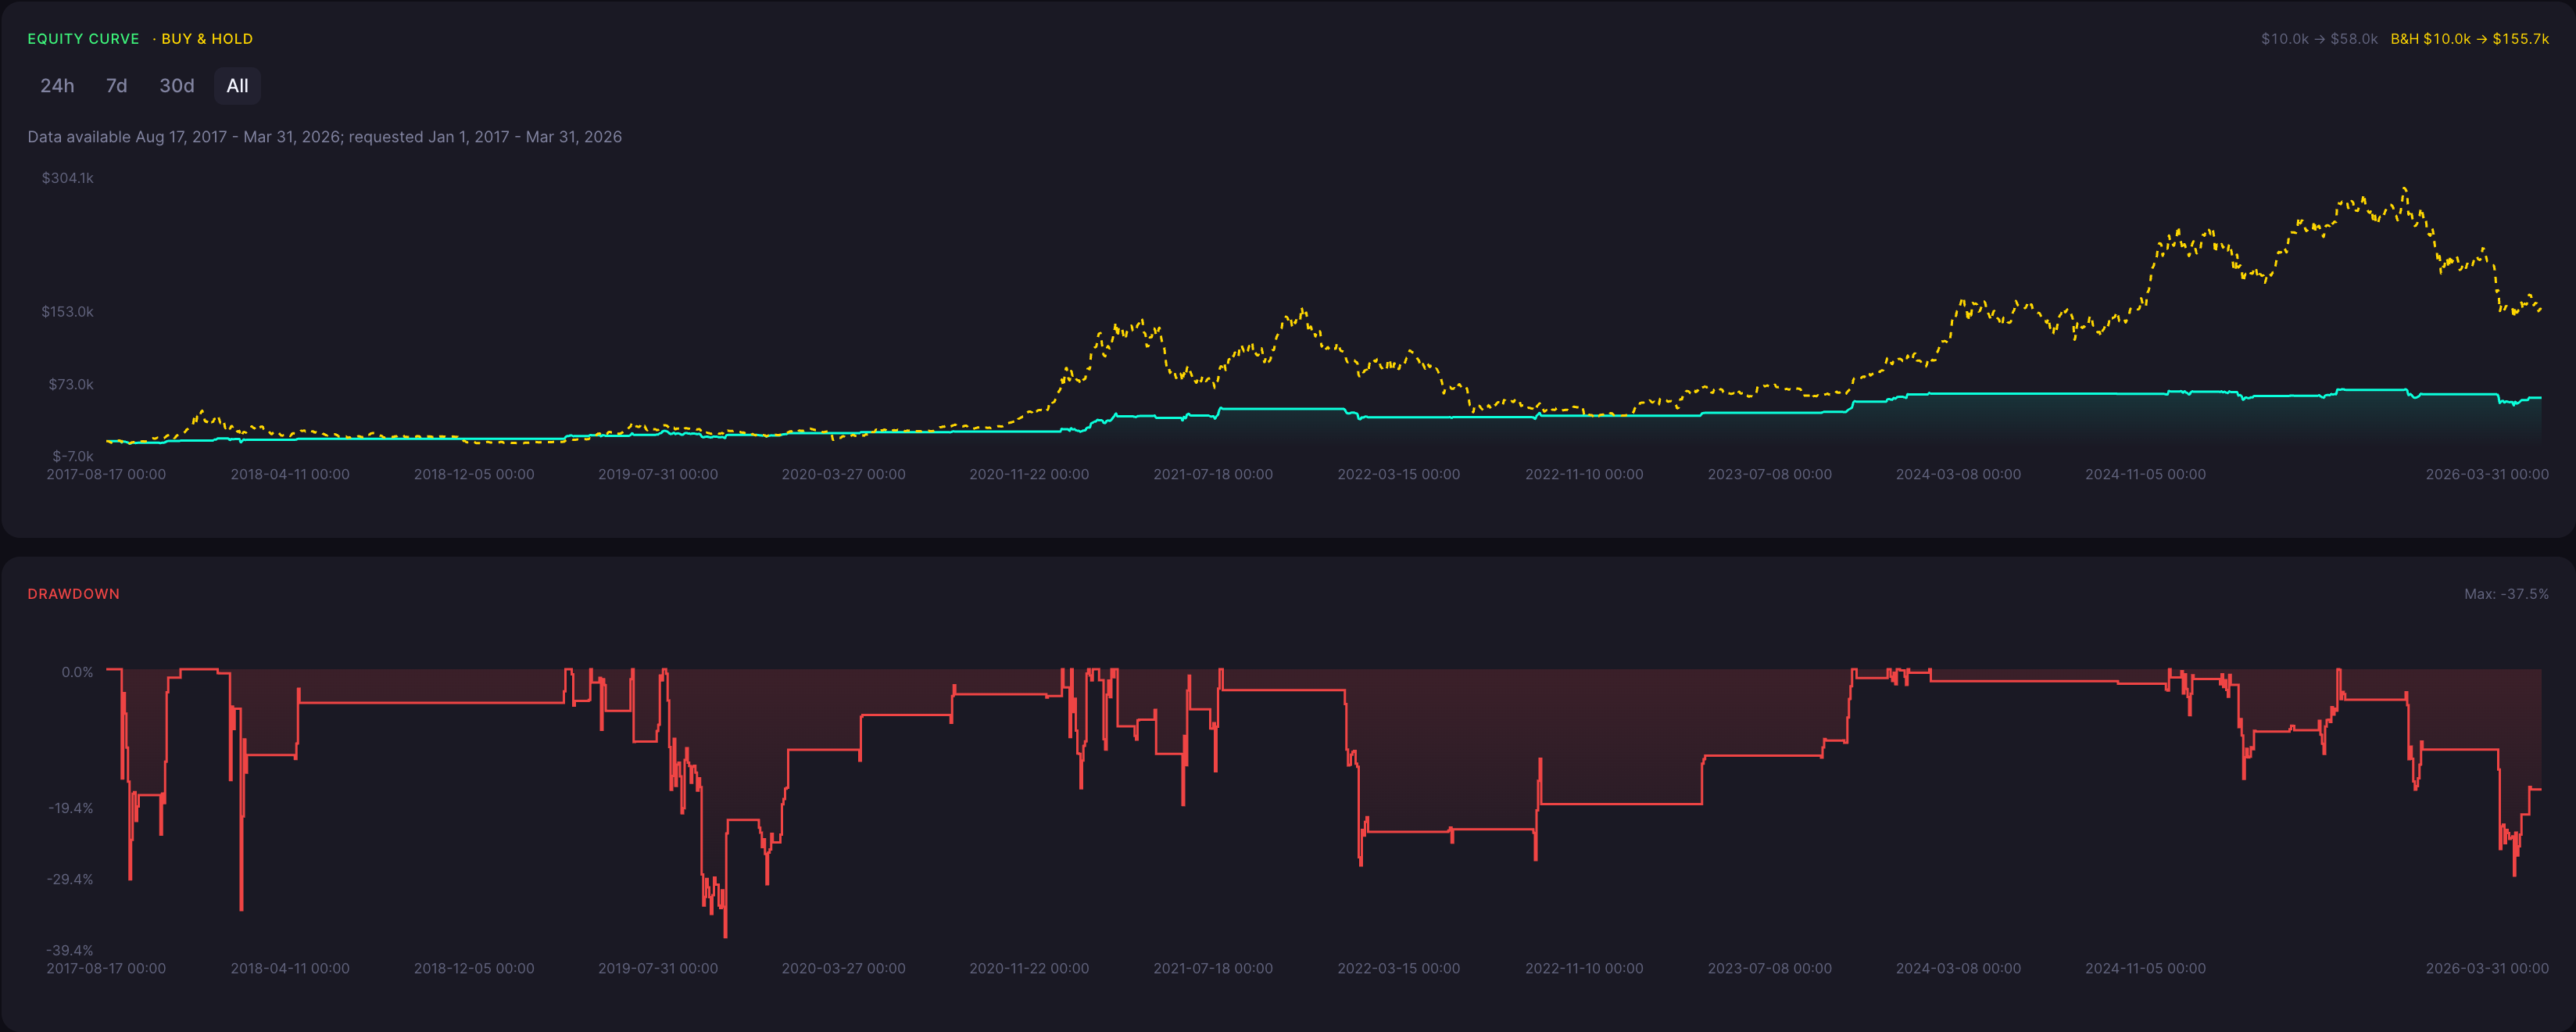The image size is (2576, 1032).
Task: Click drawdown chart date 2018-04-11 00:00
Action: [x=290, y=969]
